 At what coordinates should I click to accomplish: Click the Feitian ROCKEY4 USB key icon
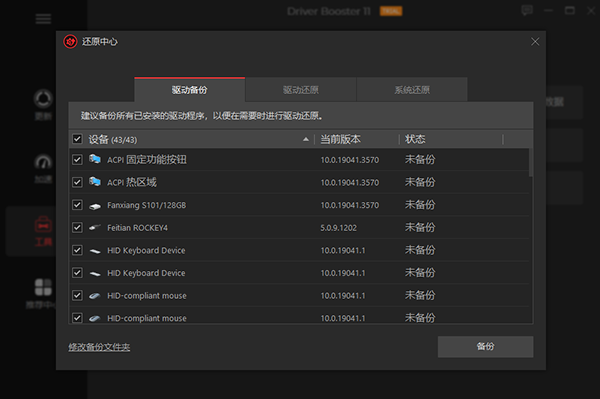click(x=95, y=228)
